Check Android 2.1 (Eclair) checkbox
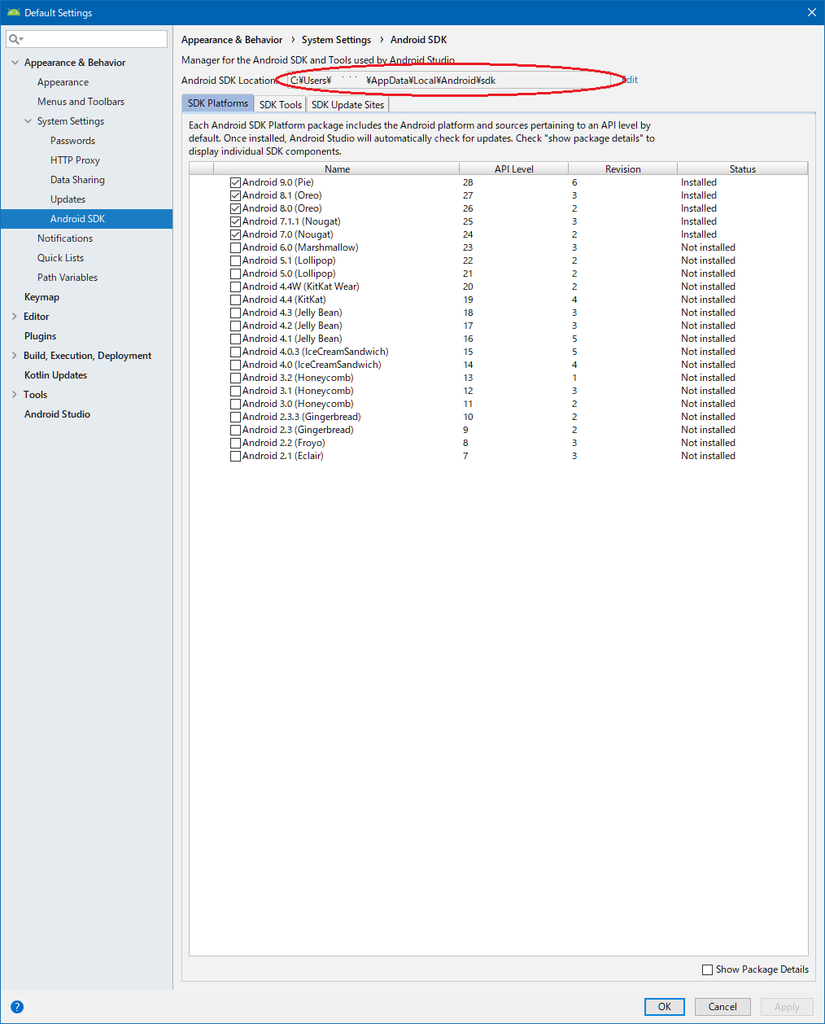The height and width of the screenshot is (1024, 825). tap(235, 456)
